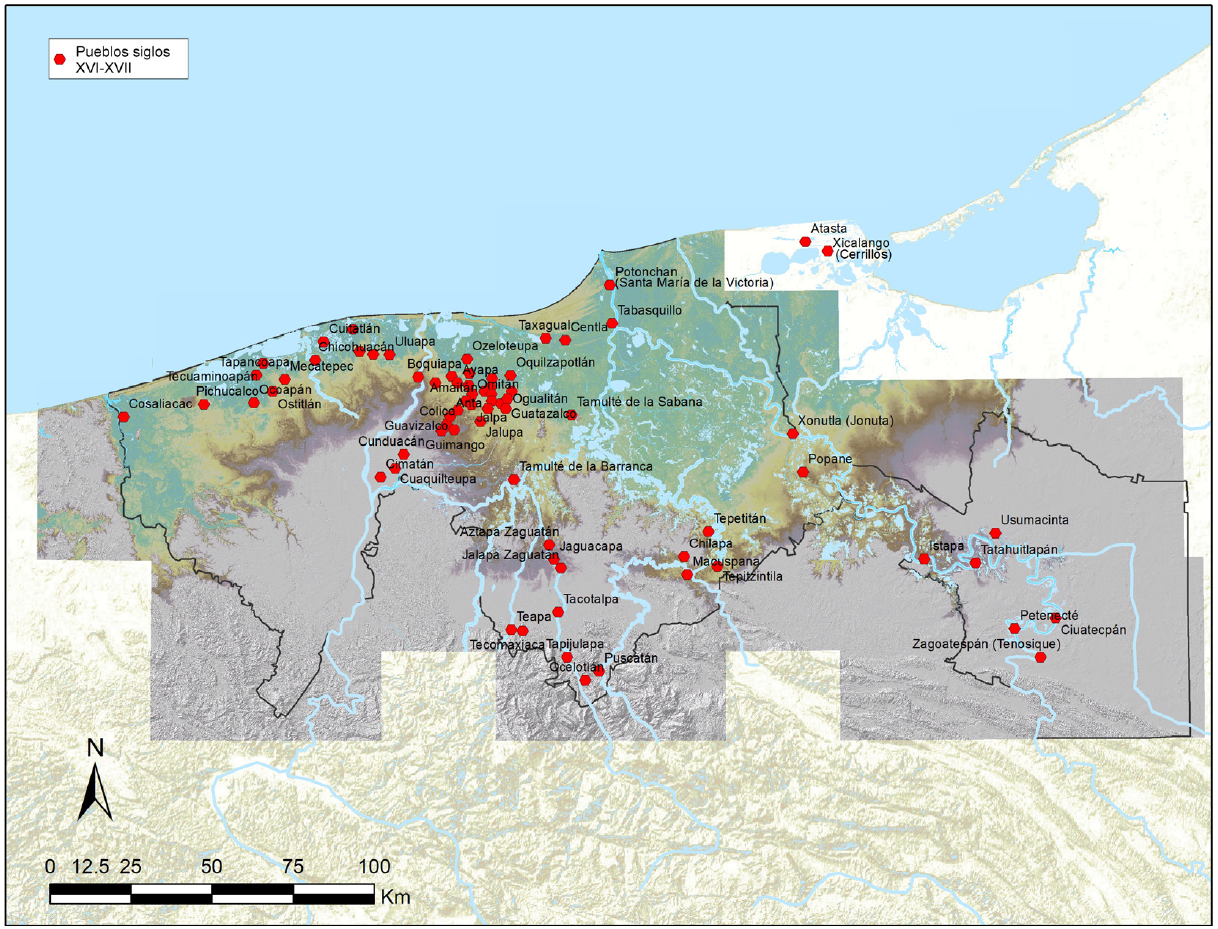
Task: Click the Popane red marker
Action: [802, 472]
